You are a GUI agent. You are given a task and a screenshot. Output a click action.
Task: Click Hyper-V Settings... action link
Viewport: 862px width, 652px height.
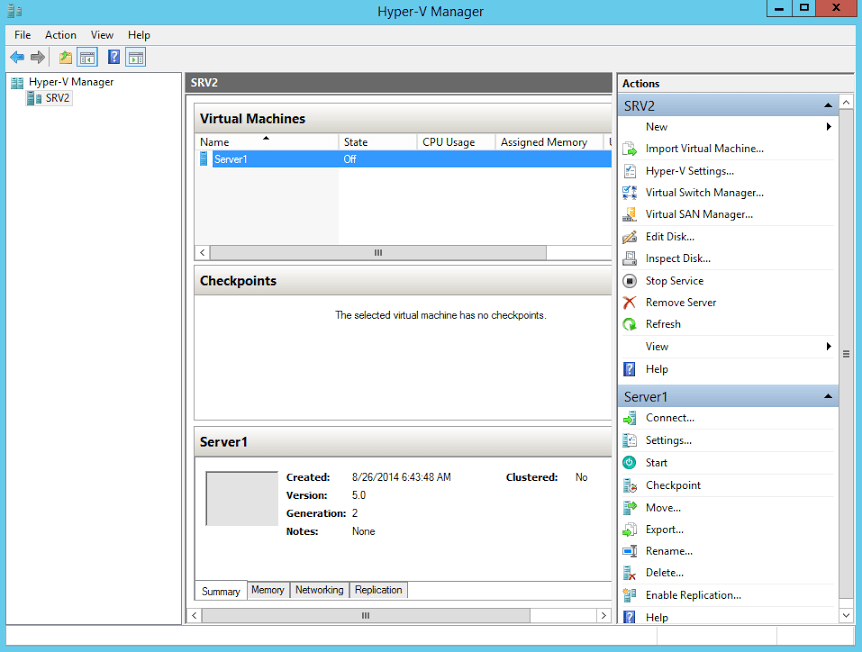(x=689, y=171)
